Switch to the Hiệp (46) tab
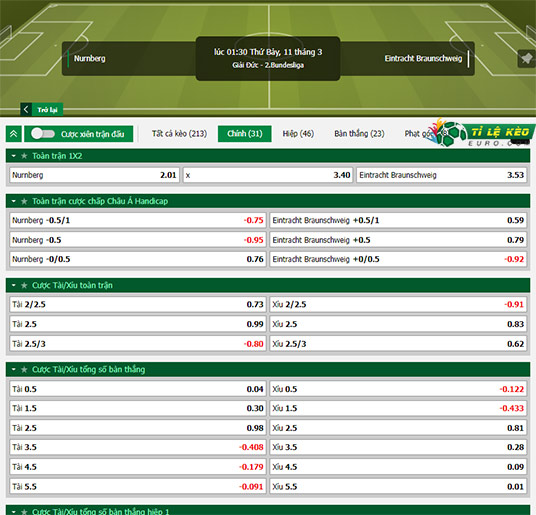 (298, 134)
